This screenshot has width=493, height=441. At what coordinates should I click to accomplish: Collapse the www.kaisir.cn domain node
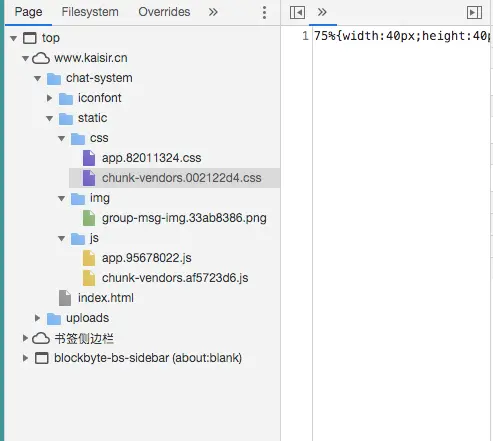26,58
